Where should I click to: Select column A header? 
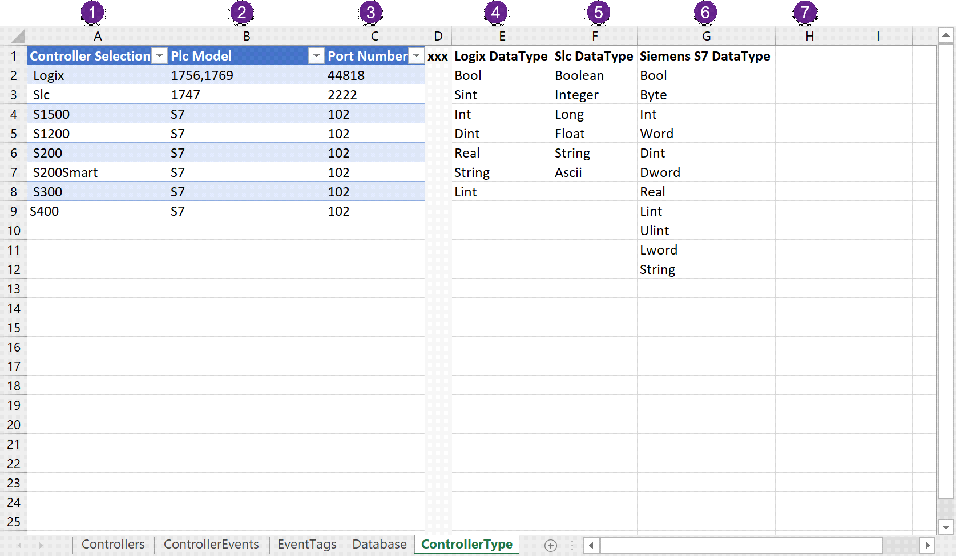coord(98,37)
